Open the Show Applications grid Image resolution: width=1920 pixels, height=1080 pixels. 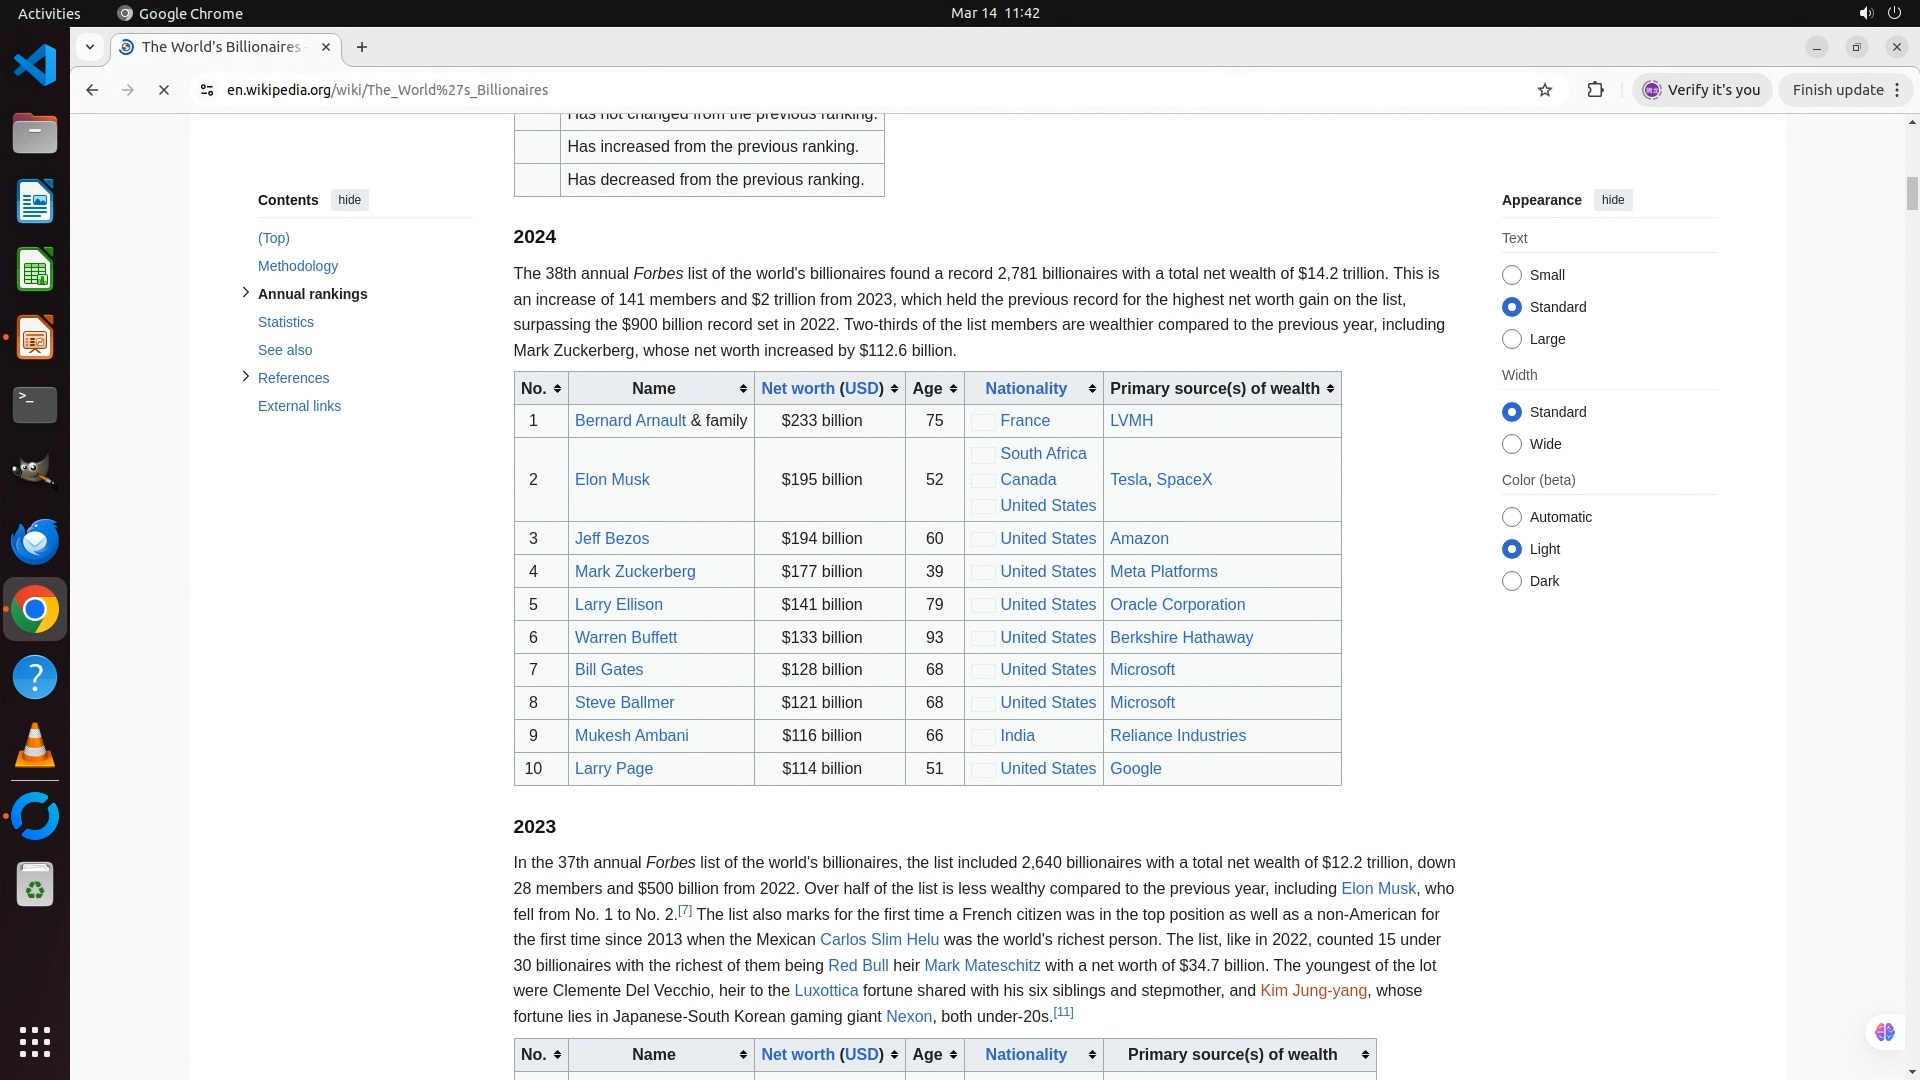pos(35,1041)
